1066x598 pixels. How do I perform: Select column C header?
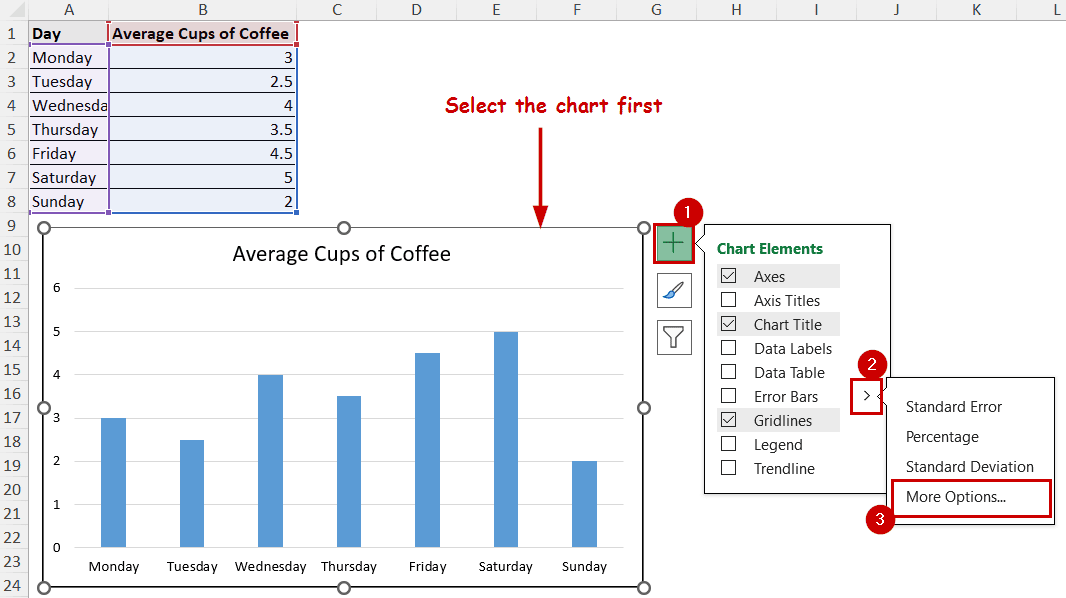(337, 10)
